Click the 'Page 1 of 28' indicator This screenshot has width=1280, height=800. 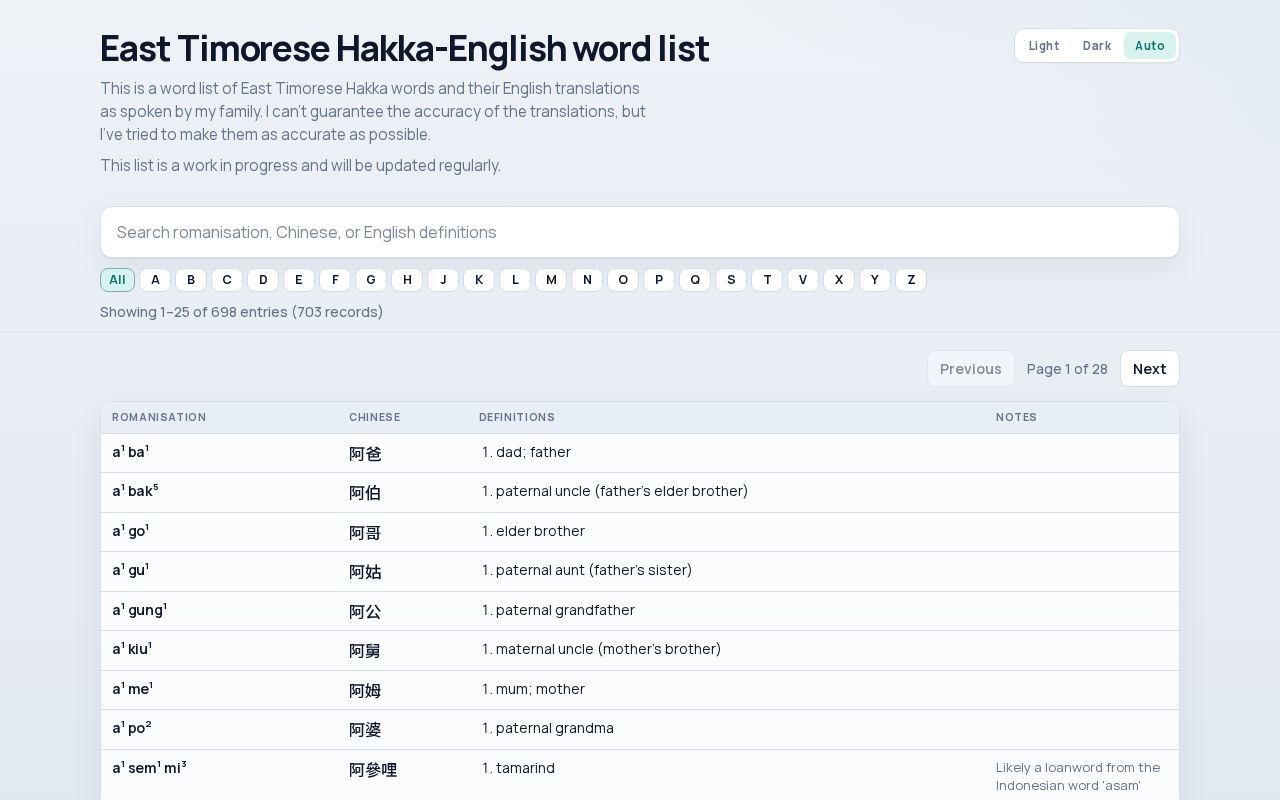click(x=1067, y=369)
